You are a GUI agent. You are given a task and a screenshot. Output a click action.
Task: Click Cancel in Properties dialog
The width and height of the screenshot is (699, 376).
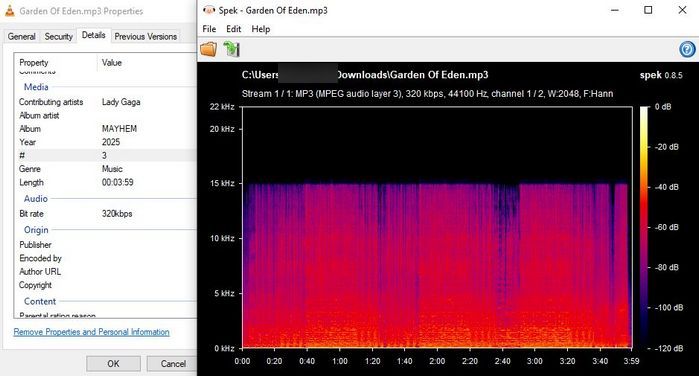(173, 364)
